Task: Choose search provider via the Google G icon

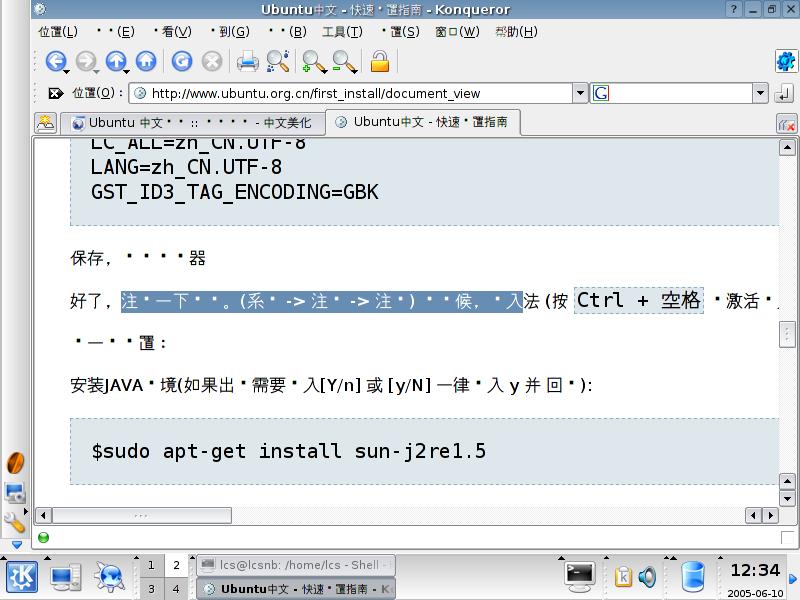Action: point(601,93)
